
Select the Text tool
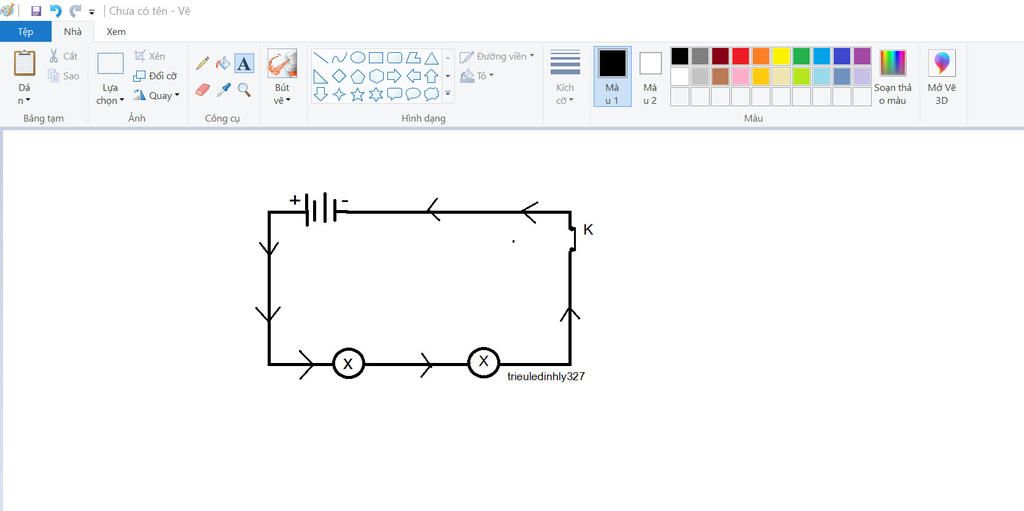244,63
